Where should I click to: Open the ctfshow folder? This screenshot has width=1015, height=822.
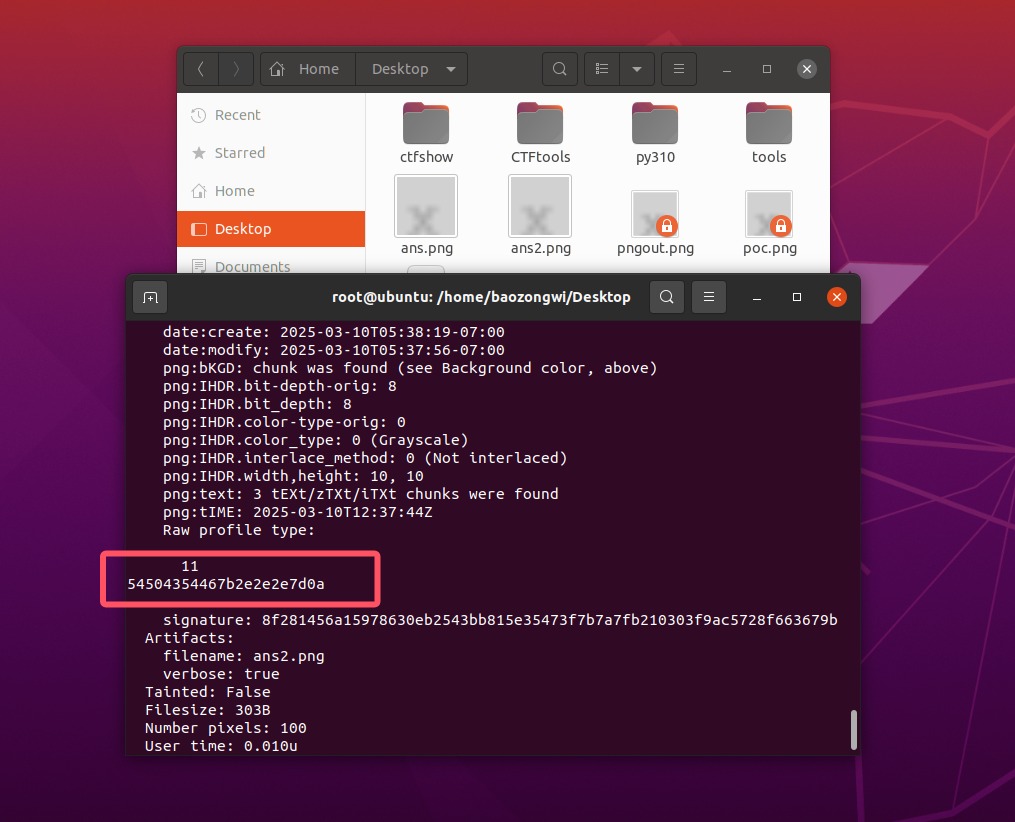coord(426,124)
